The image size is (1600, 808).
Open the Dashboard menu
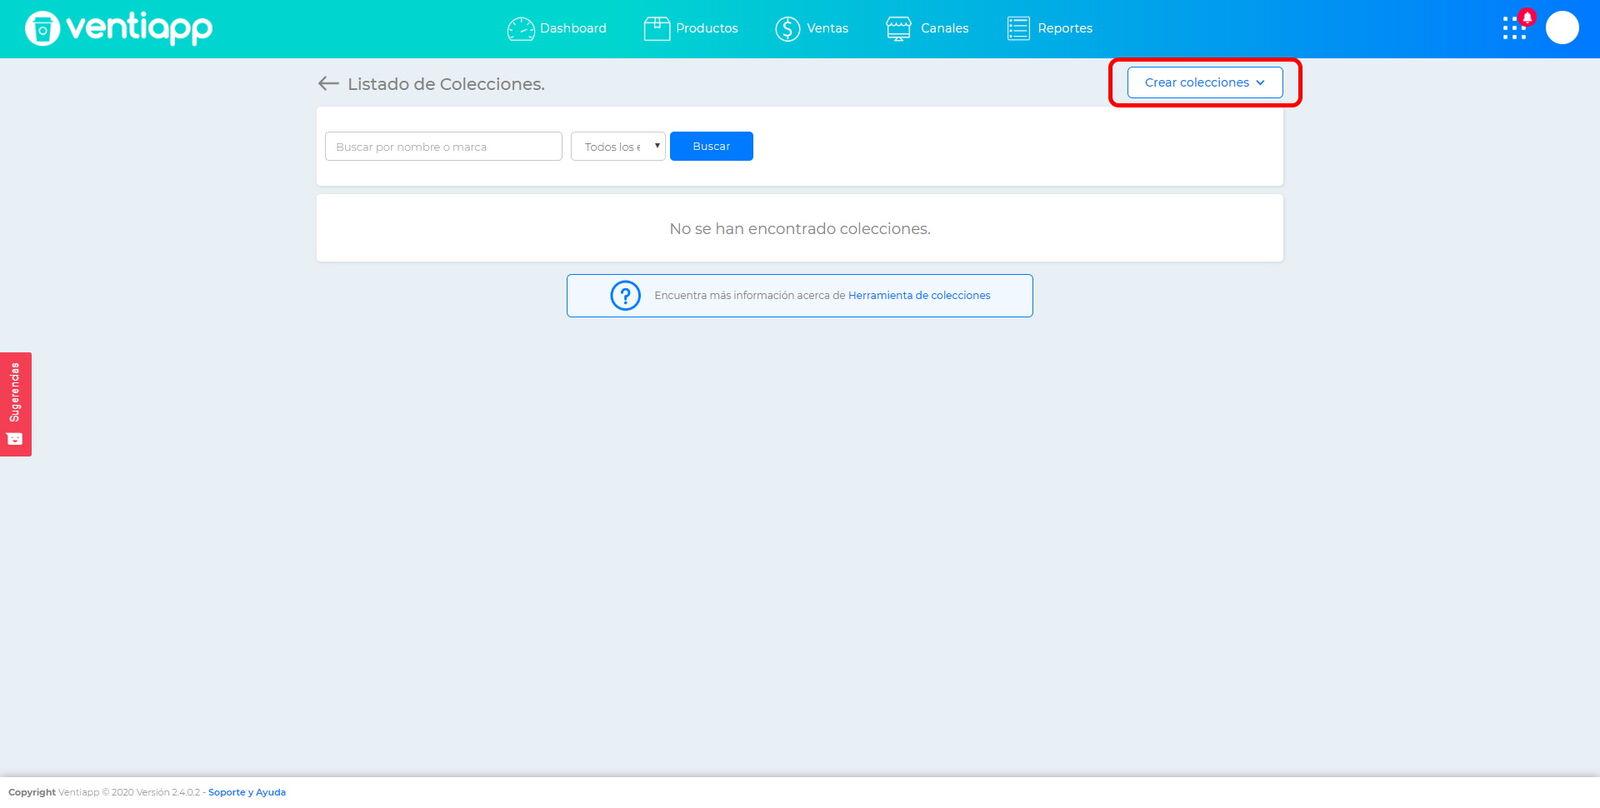(557, 29)
